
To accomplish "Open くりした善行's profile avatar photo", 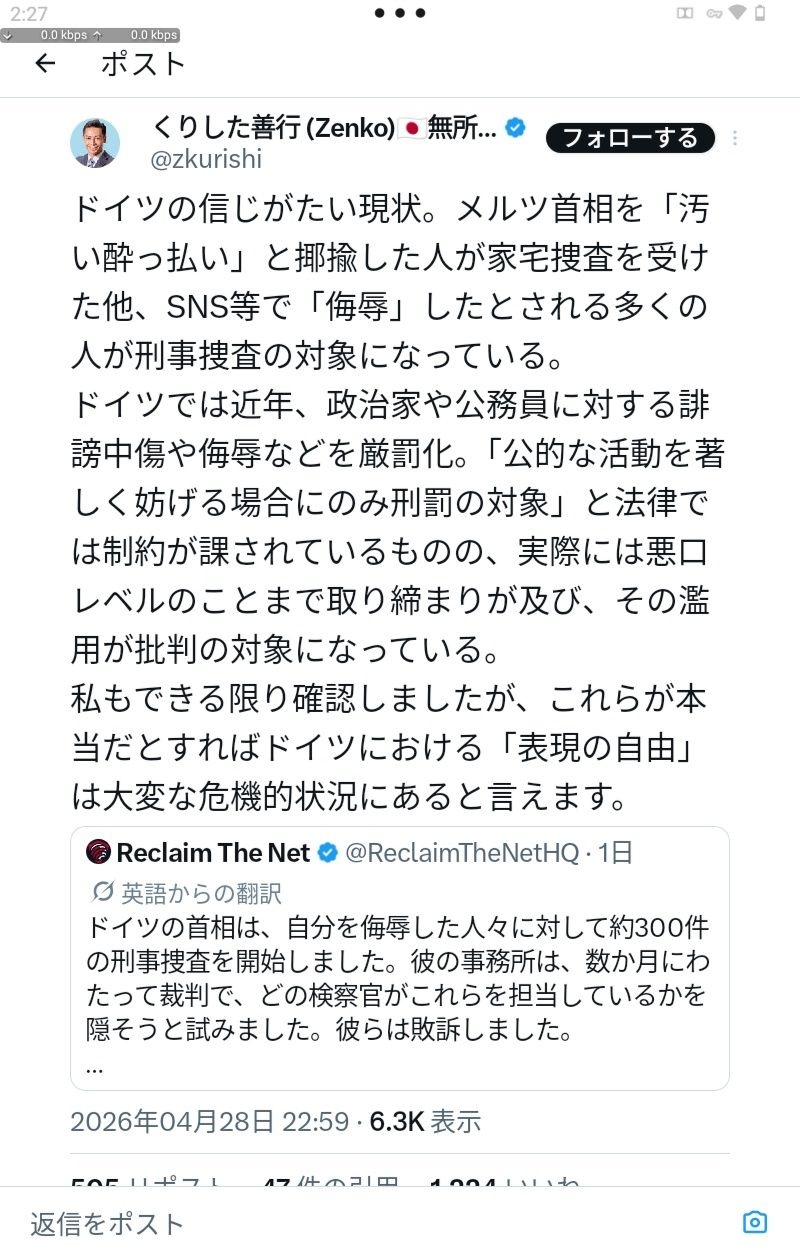I will click(x=95, y=143).
